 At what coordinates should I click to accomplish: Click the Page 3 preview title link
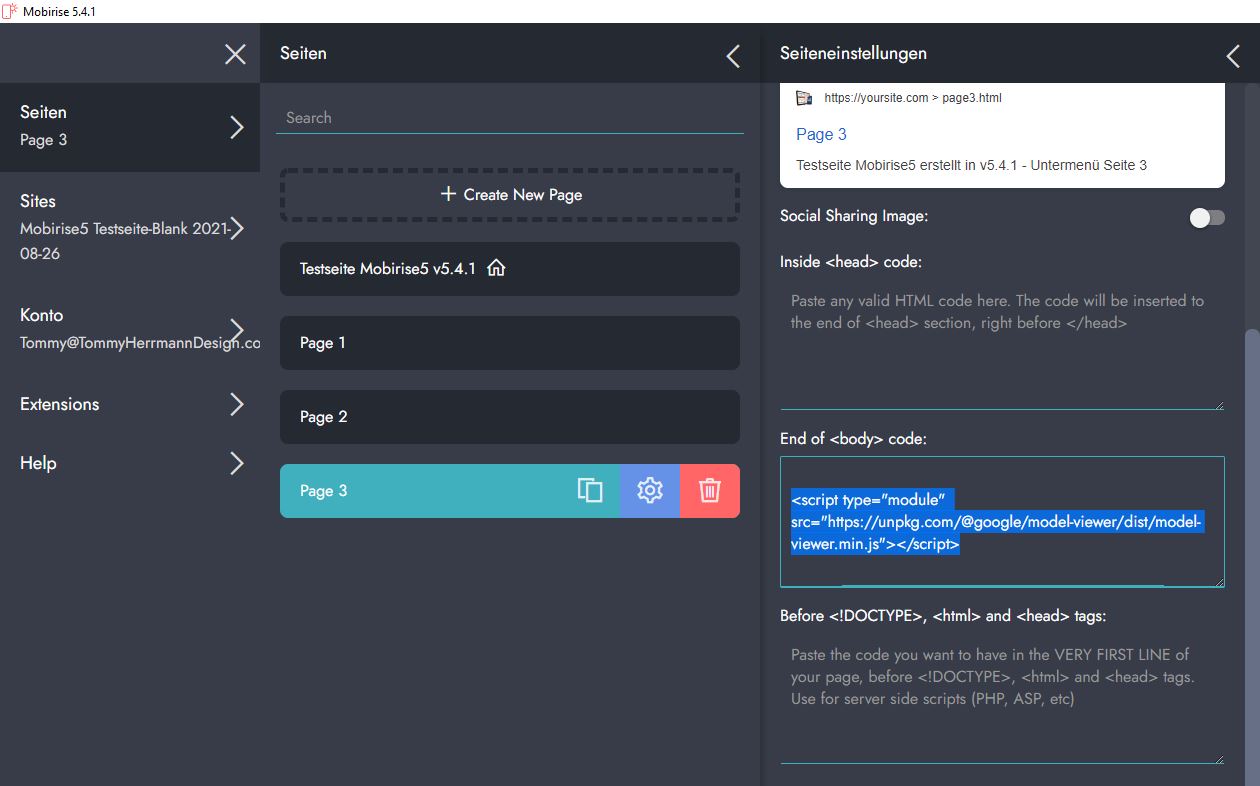821,134
